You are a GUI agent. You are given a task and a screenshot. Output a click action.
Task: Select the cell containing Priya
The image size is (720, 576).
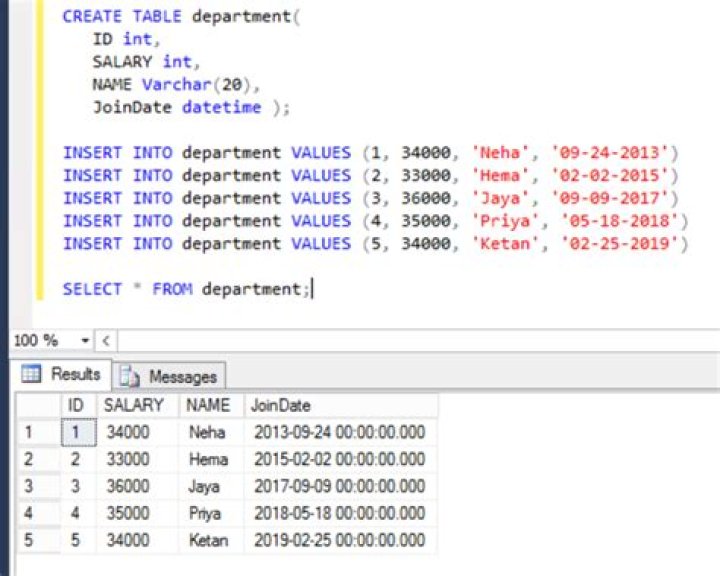pos(207,514)
